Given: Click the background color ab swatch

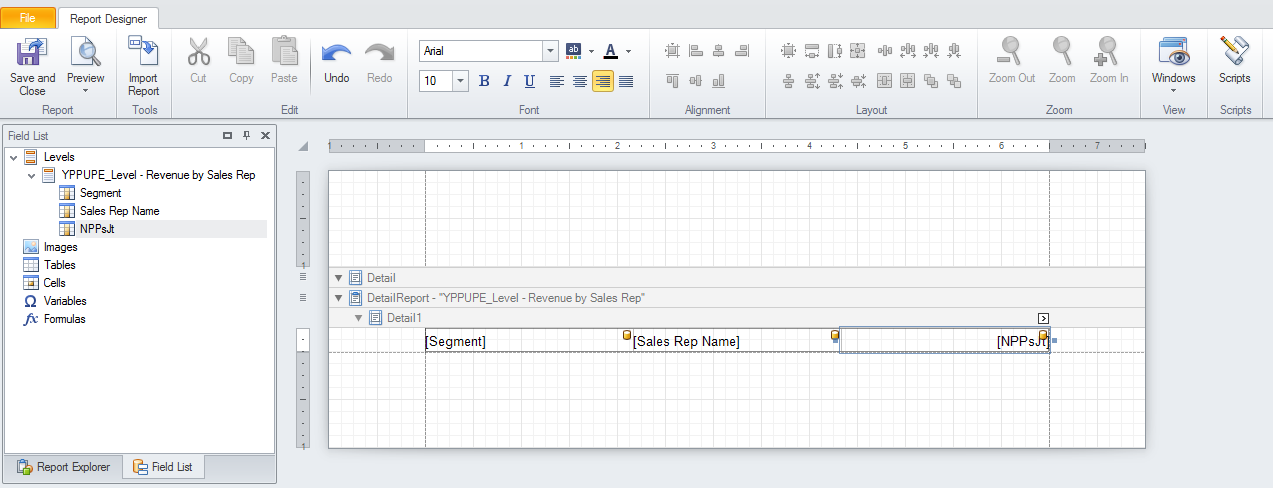Looking at the screenshot, I should click(x=574, y=51).
